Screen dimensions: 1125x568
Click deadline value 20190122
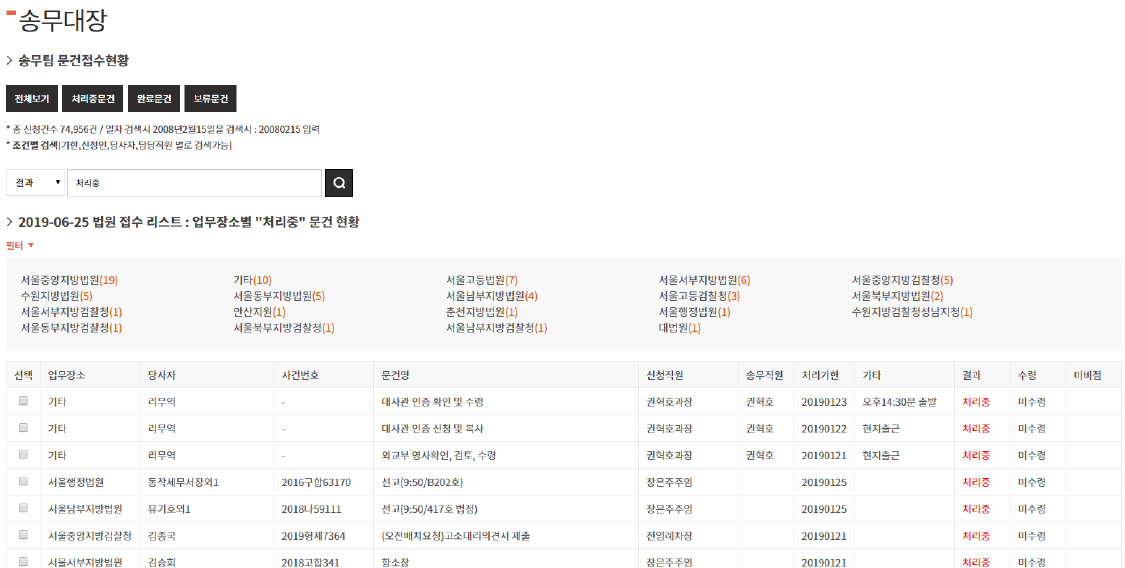pyautogui.click(x=824, y=429)
